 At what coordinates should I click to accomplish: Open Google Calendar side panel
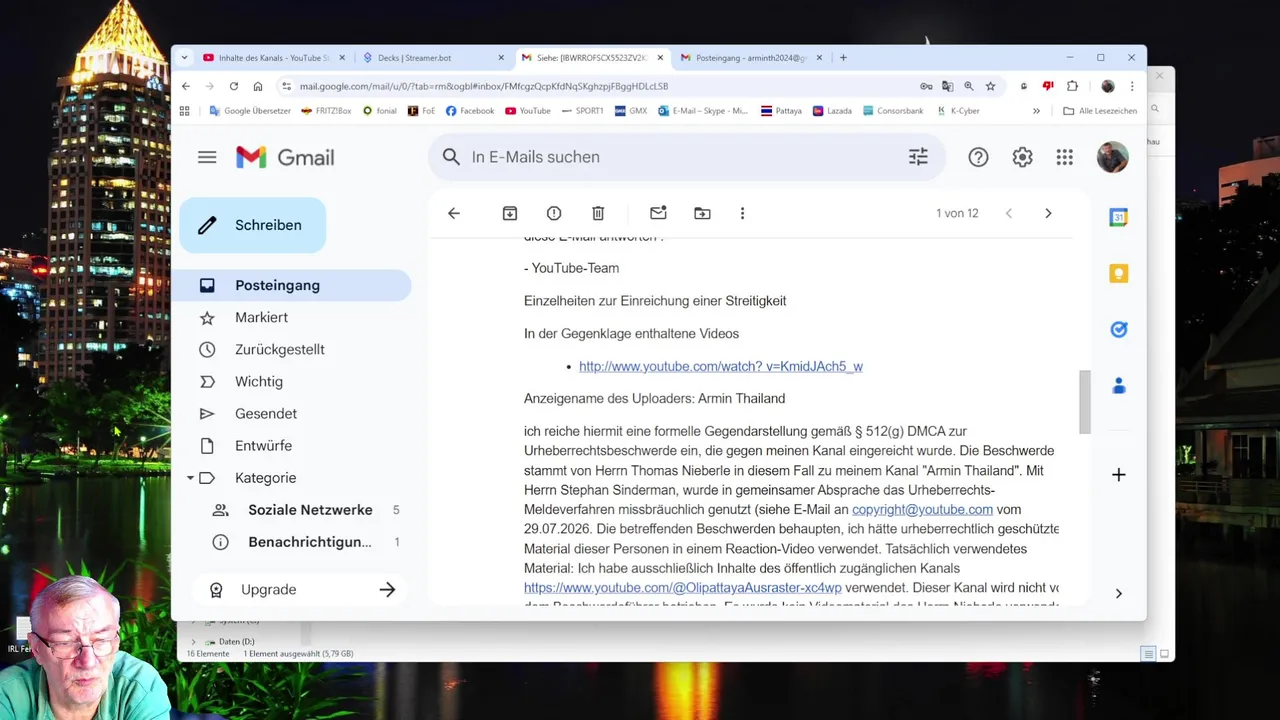pos(1119,217)
